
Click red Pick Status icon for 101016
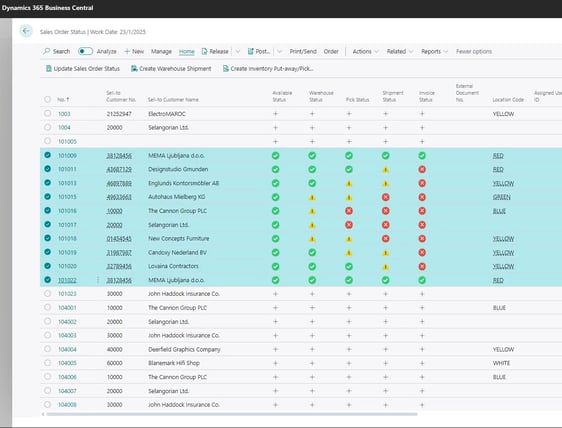click(349, 211)
